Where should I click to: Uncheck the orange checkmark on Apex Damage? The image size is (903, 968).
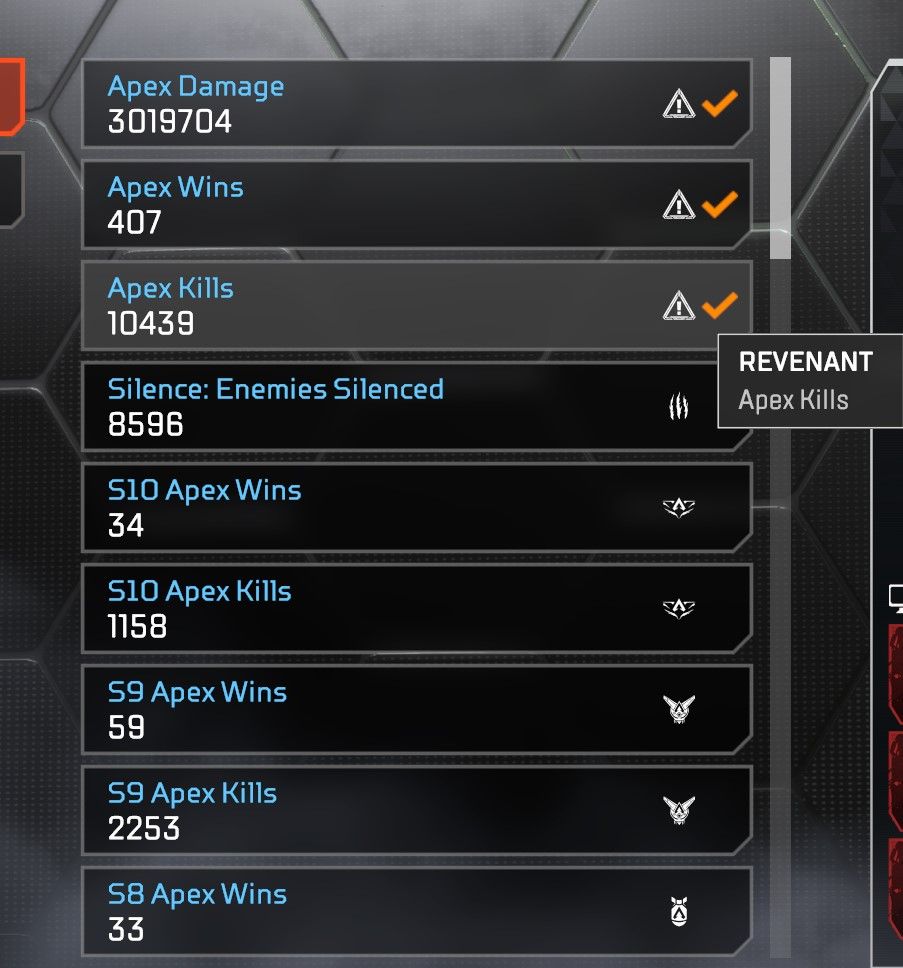[x=720, y=103]
